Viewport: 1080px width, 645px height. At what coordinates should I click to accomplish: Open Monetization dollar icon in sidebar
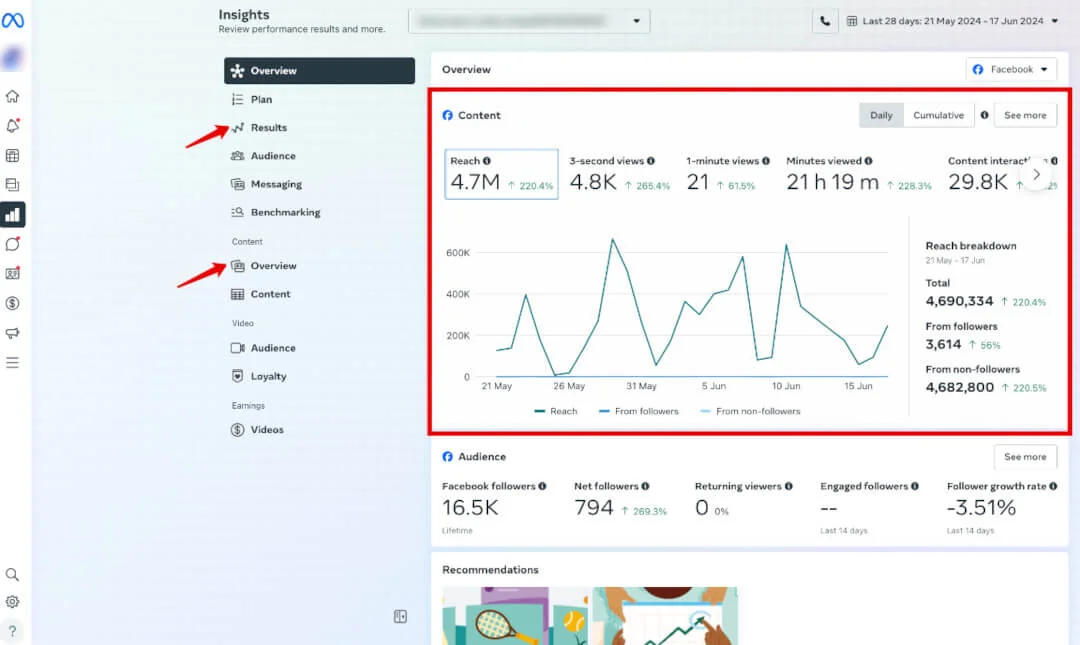(x=12, y=303)
